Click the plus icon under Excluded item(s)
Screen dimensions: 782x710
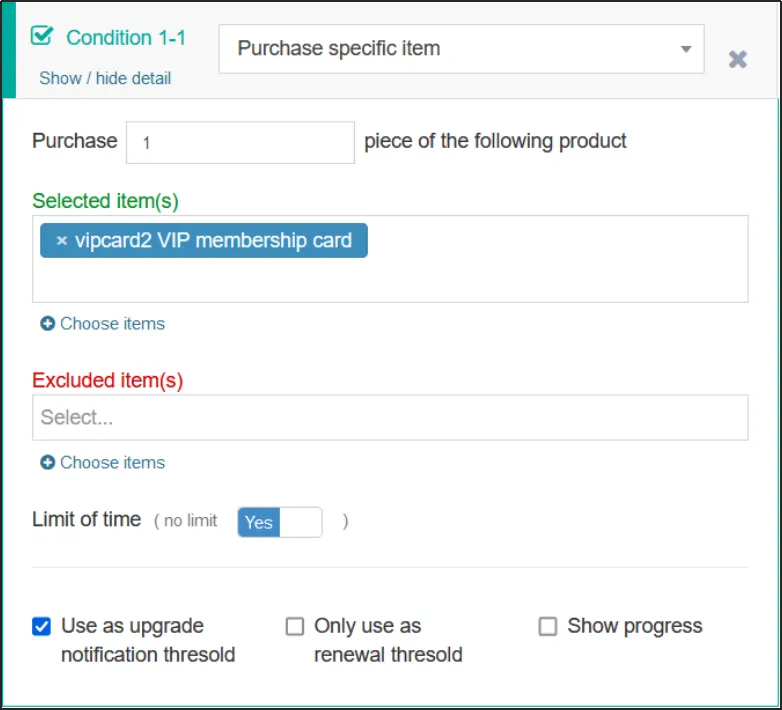click(x=47, y=463)
